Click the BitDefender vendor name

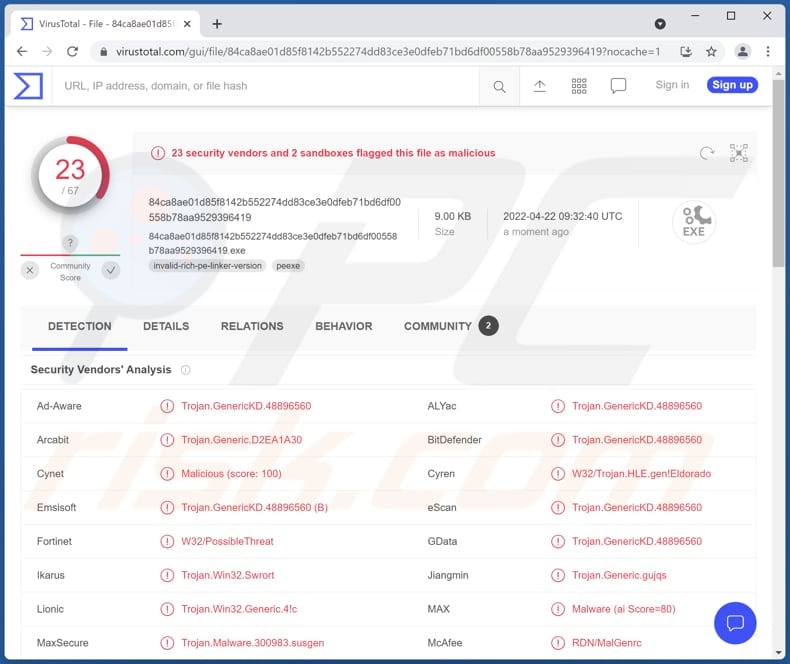pyautogui.click(x=454, y=440)
